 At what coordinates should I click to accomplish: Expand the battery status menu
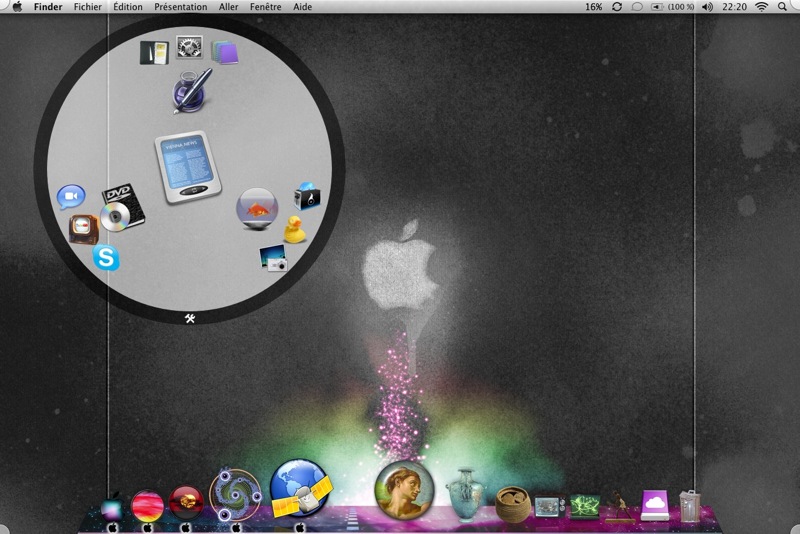[672, 7]
